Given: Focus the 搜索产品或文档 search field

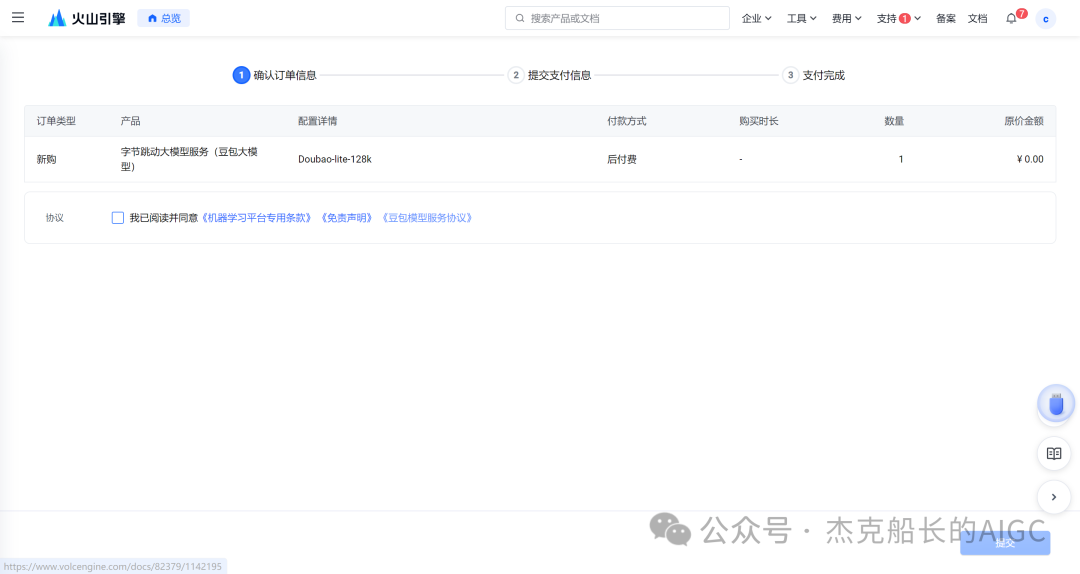Looking at the screenshot, I should [x=617, y=19].
